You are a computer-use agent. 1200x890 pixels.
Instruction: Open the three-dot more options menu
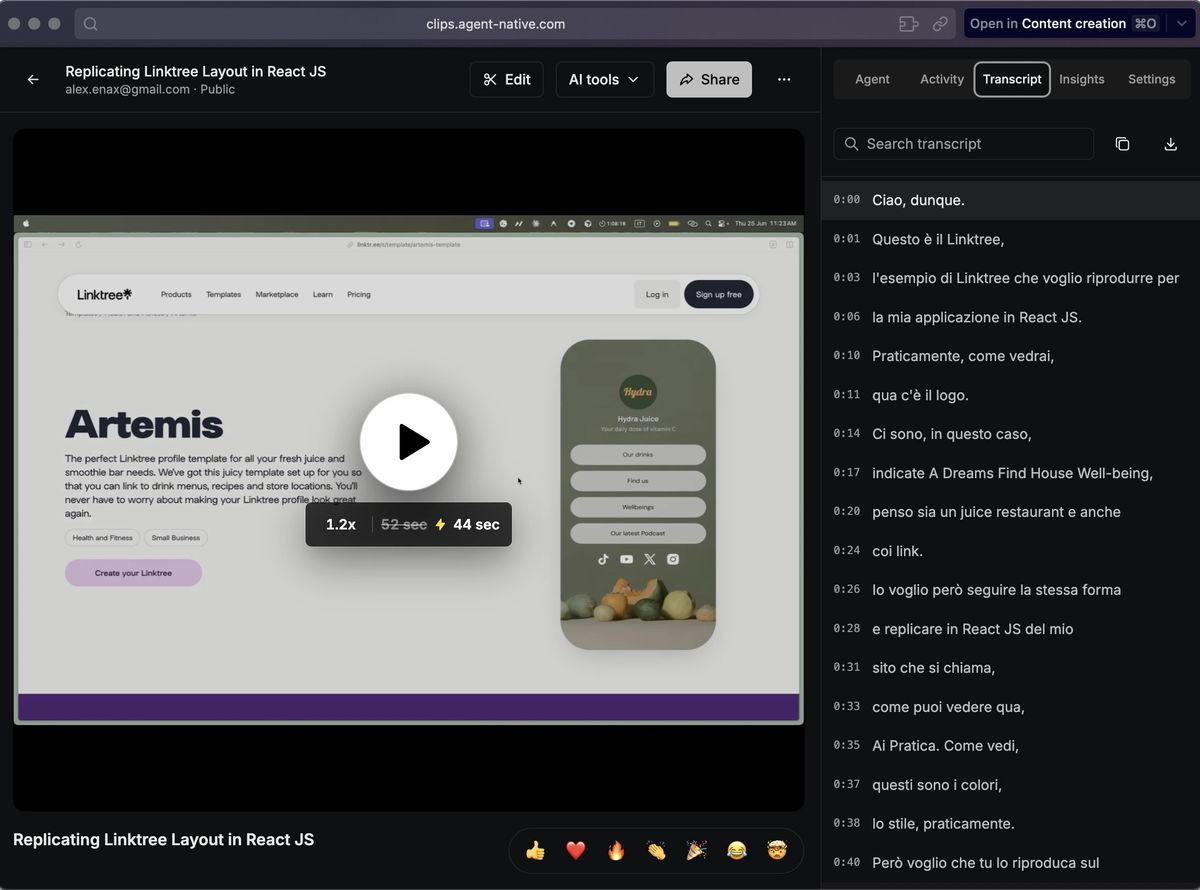tap(784, 80)
